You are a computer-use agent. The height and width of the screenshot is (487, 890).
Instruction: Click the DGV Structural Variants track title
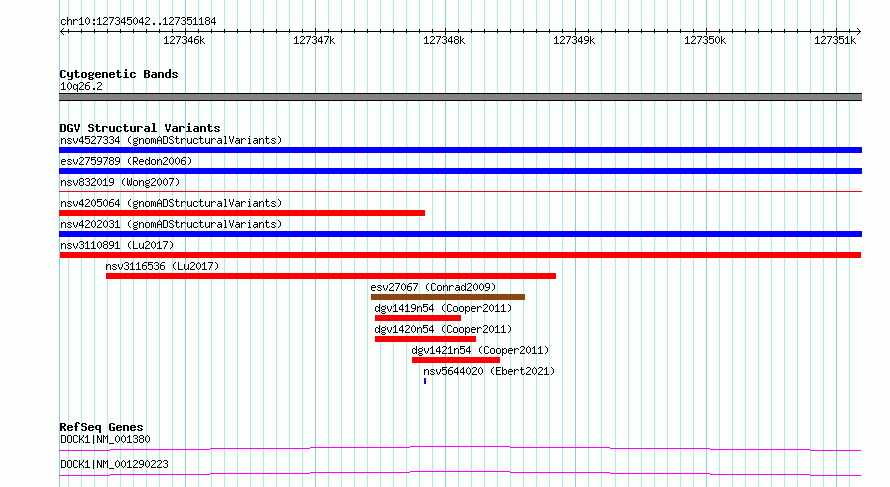click(x=140, y=128)
